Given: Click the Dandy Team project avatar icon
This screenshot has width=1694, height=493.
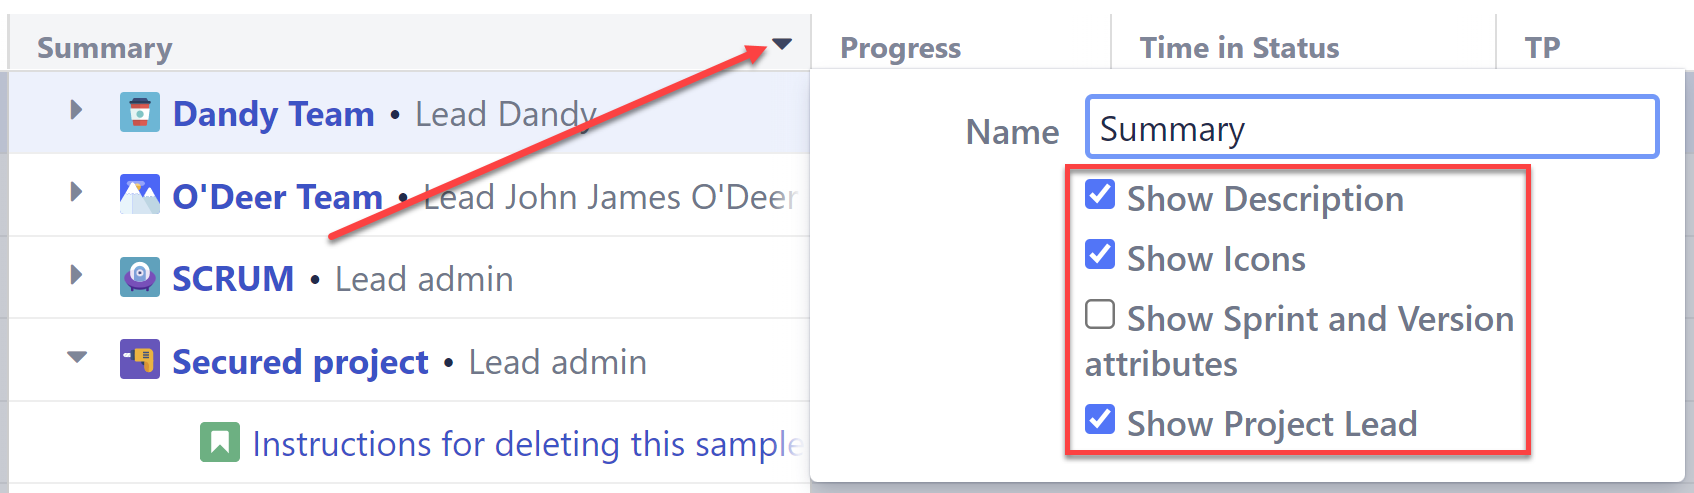Looking at the screenshot, I should [x=140, y=113].
